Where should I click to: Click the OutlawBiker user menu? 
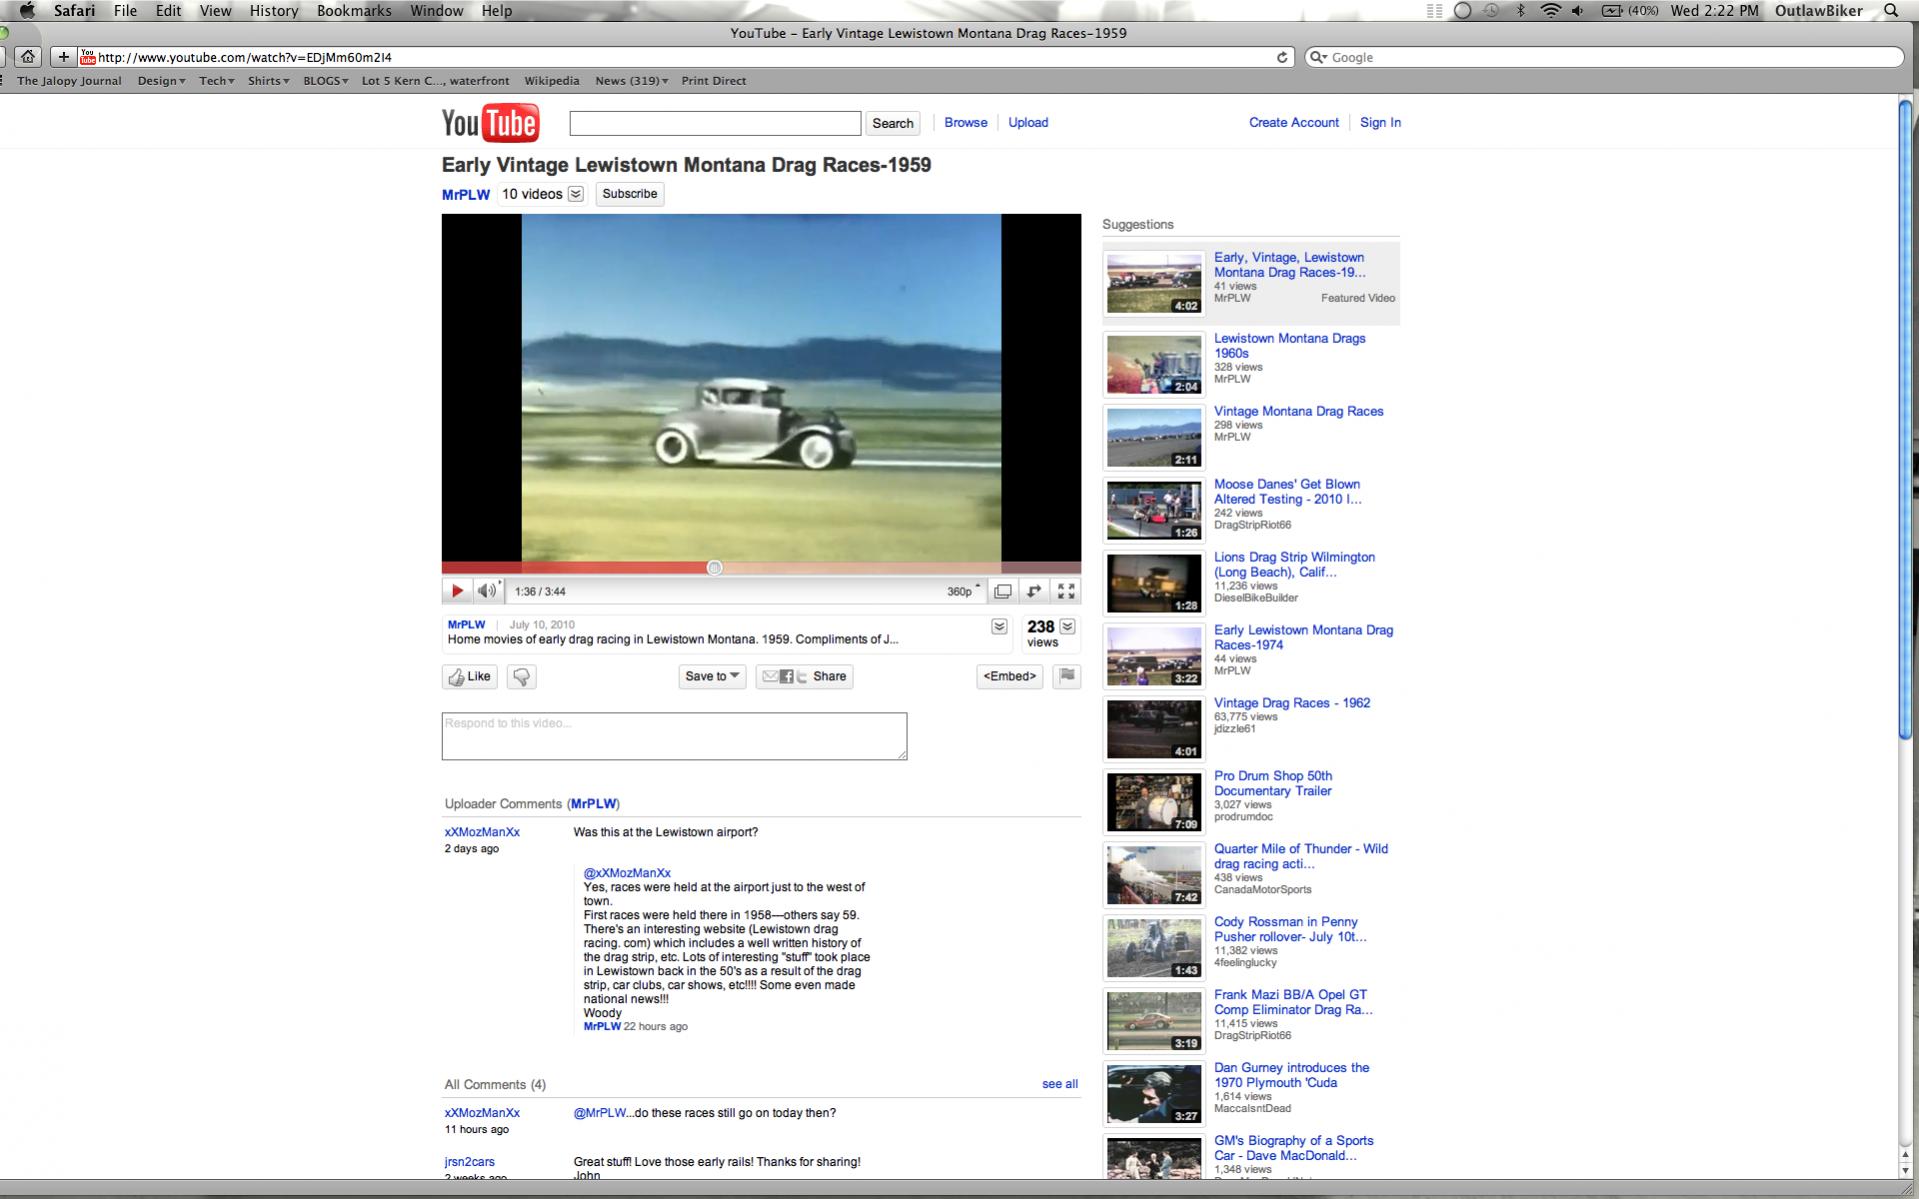click(1818, 10)
